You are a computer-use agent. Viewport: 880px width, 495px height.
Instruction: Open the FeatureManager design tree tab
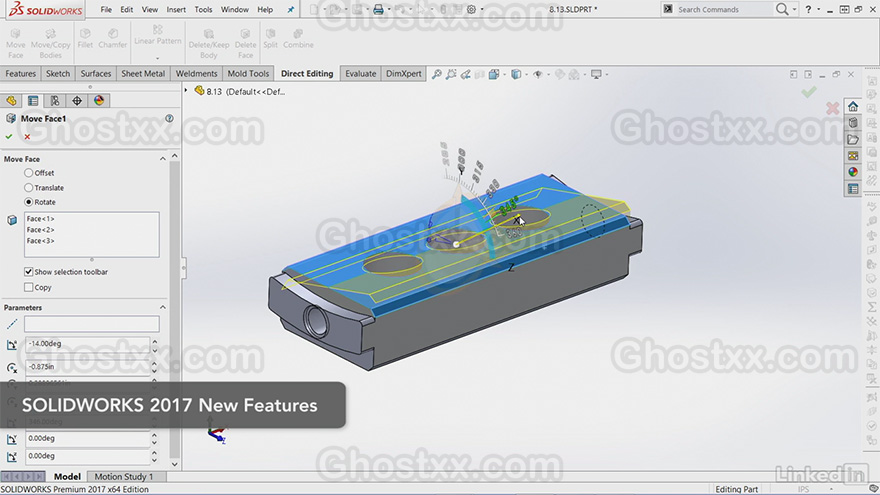pyautogui.click(x=11, y=100)
